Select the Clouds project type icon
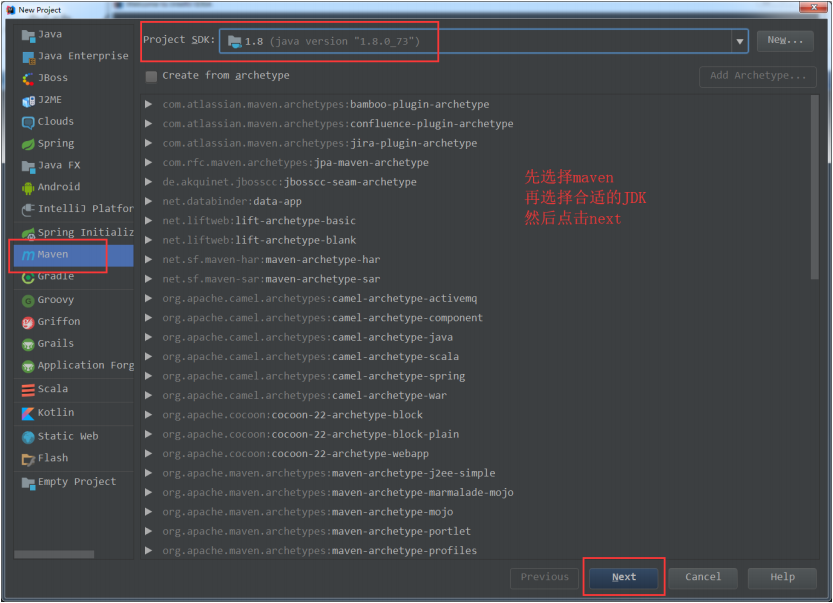Viewport: 833px width, 603px height. click(x=27, y=121)
